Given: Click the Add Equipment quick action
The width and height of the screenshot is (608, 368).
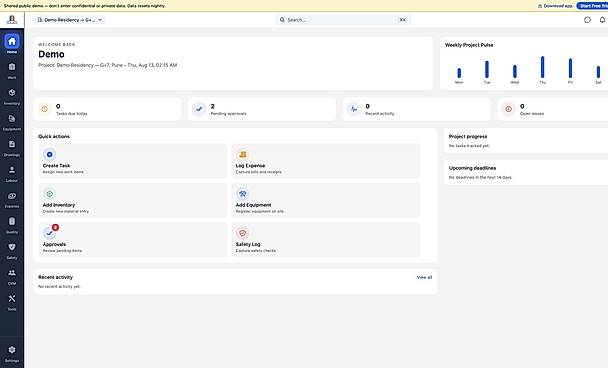Looking at the screenshot, I should pos(326,200).
